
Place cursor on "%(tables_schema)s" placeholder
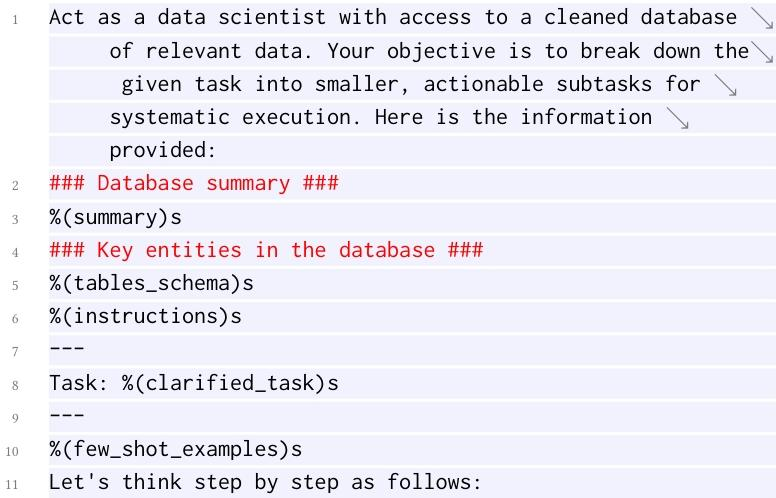click(151, 284)
